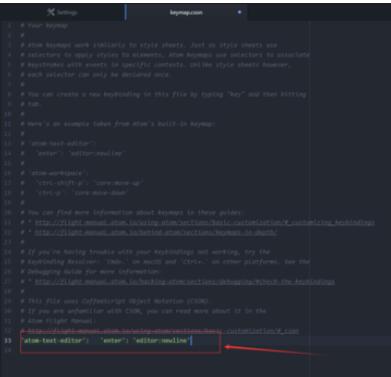Select the keymap.cson tab
391x377 pixels.
[186, 12]
